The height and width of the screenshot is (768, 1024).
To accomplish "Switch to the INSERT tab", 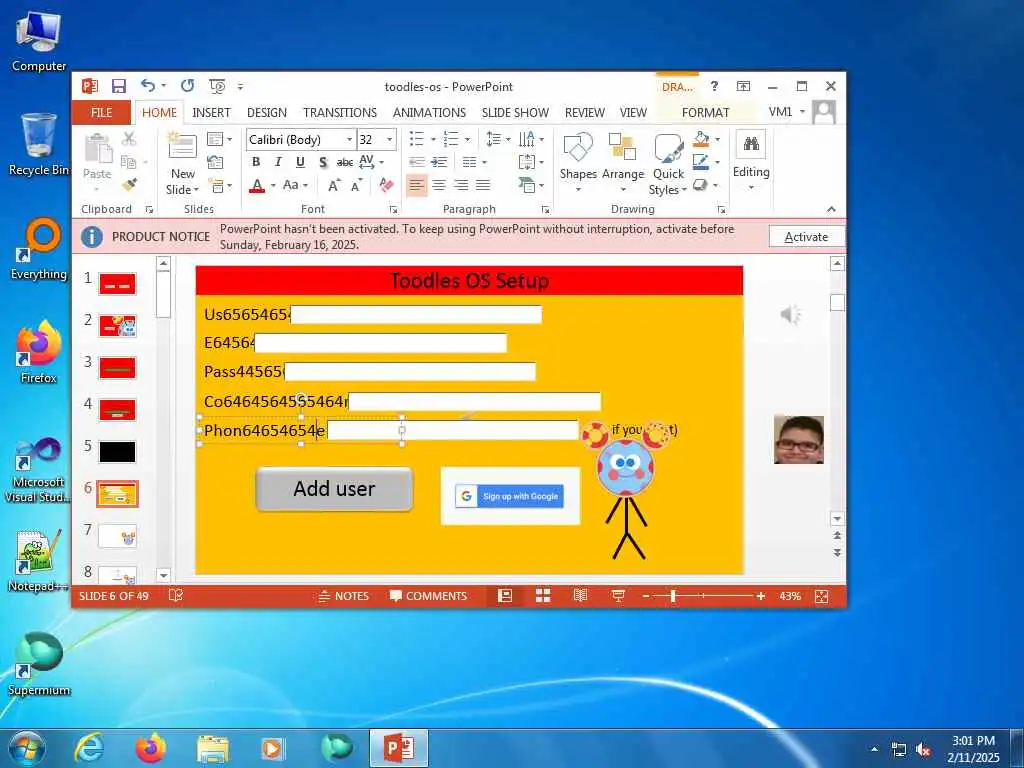I will 211,112.
